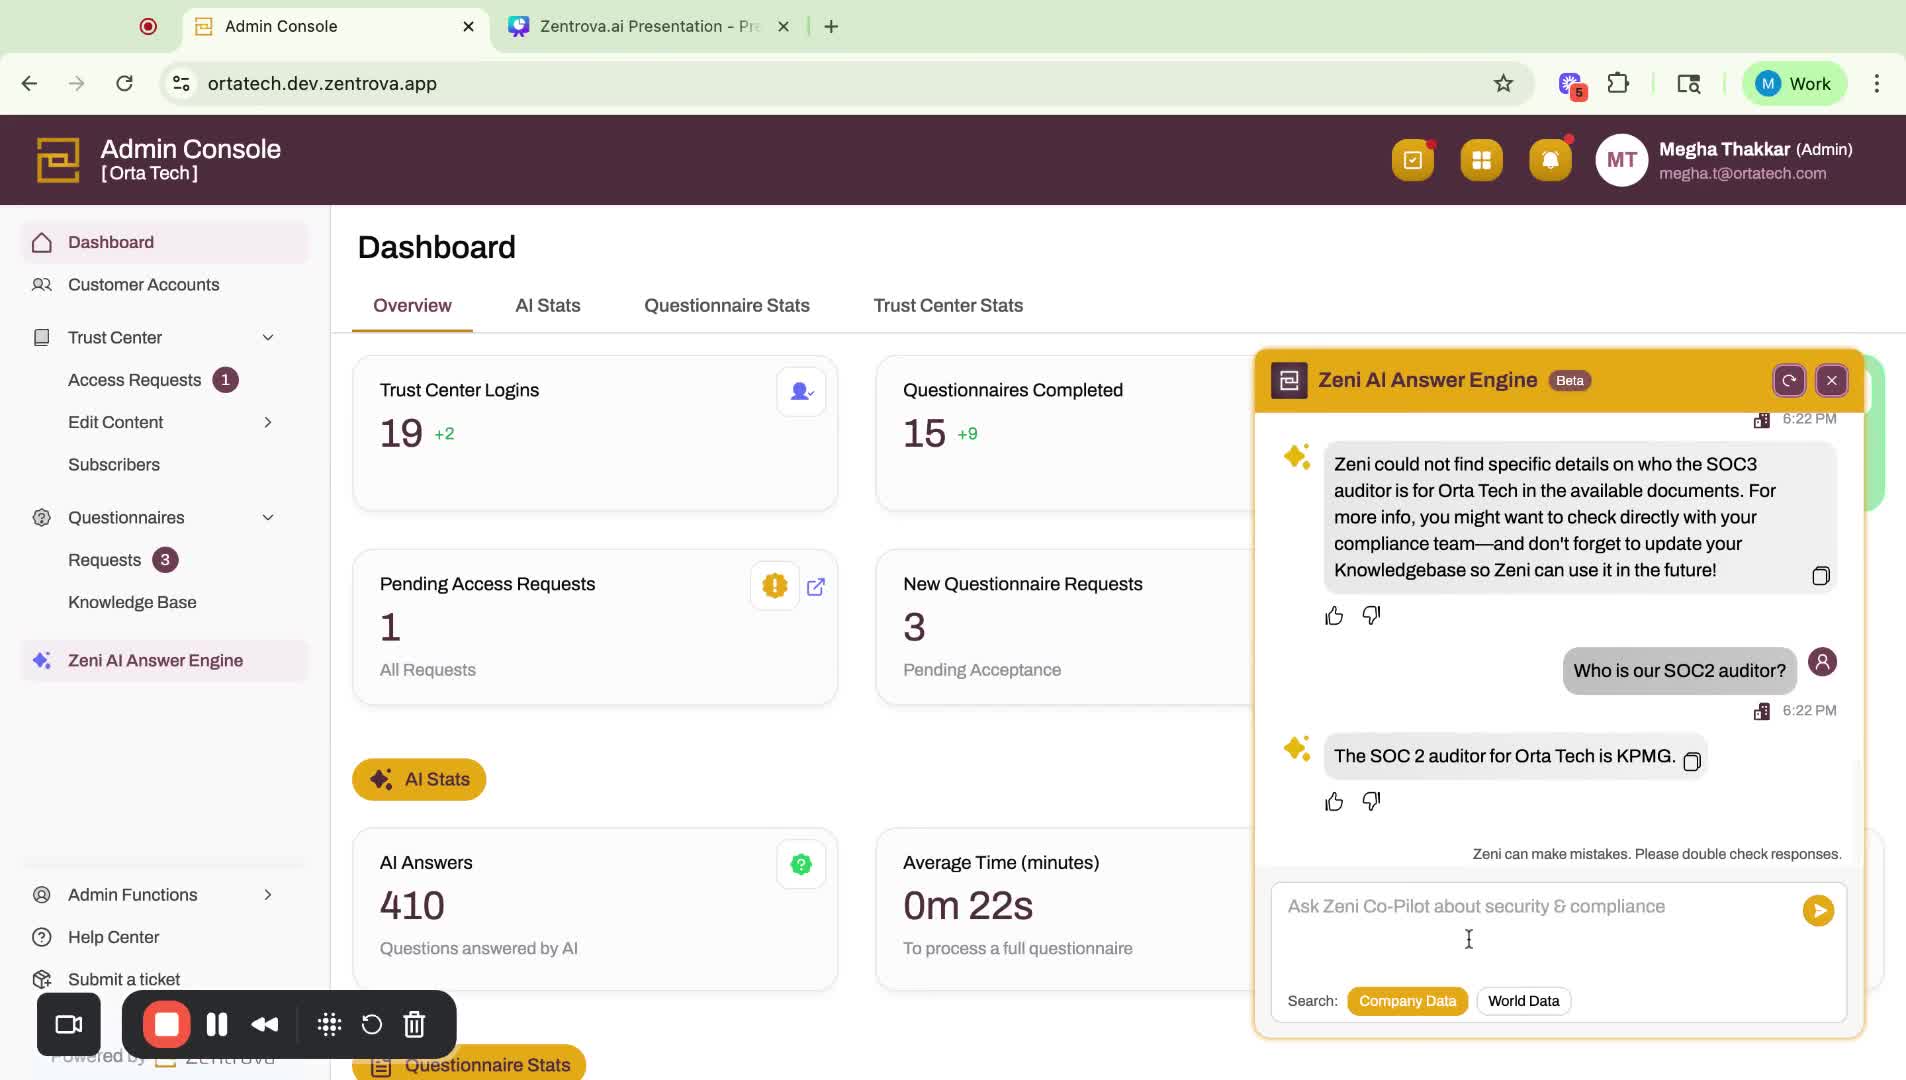Open a new browser tab
Screen dimensions: 1906x1080
click(831, 27)
